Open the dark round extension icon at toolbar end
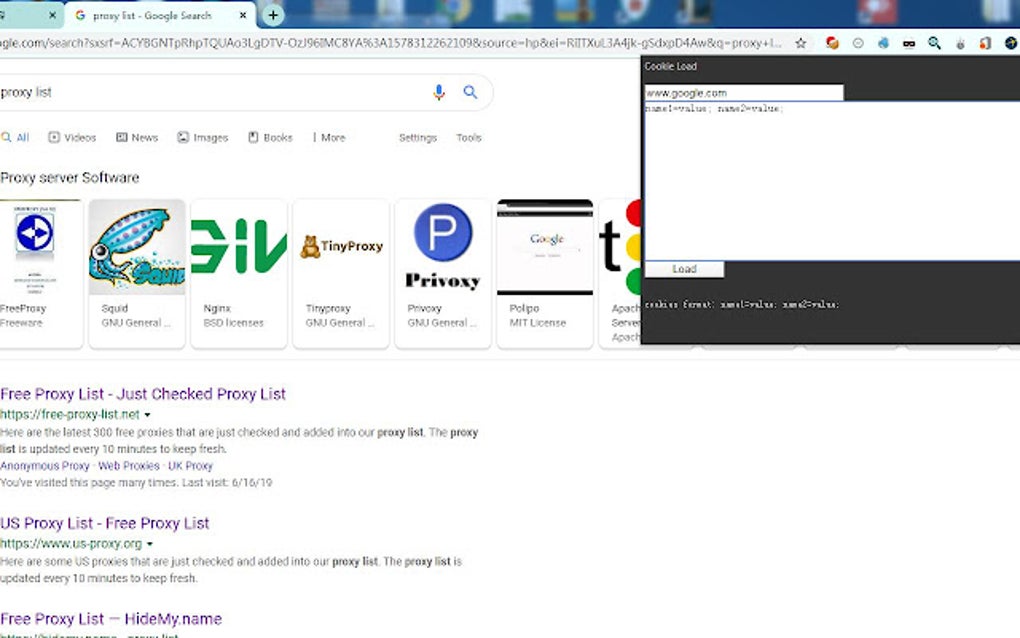 (1011, 43)
